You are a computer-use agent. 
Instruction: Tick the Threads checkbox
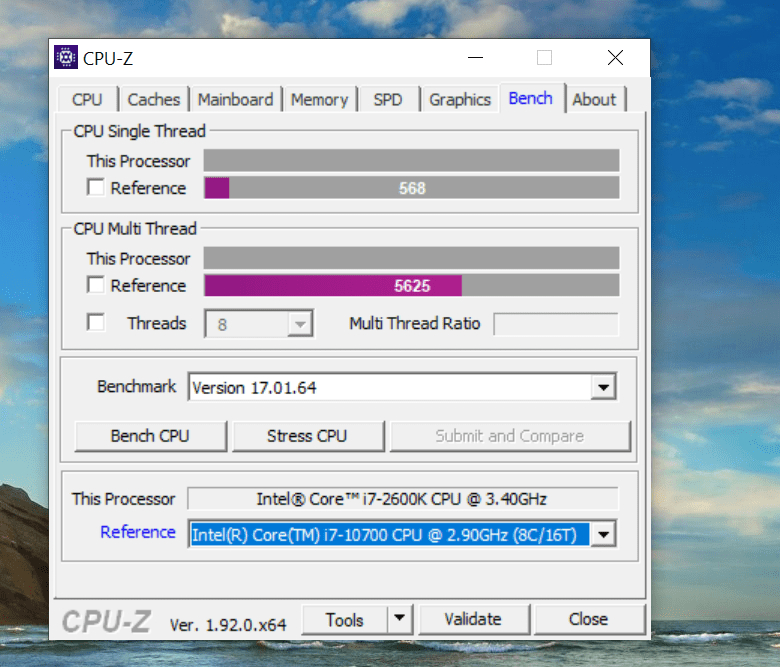coord(96,322)
